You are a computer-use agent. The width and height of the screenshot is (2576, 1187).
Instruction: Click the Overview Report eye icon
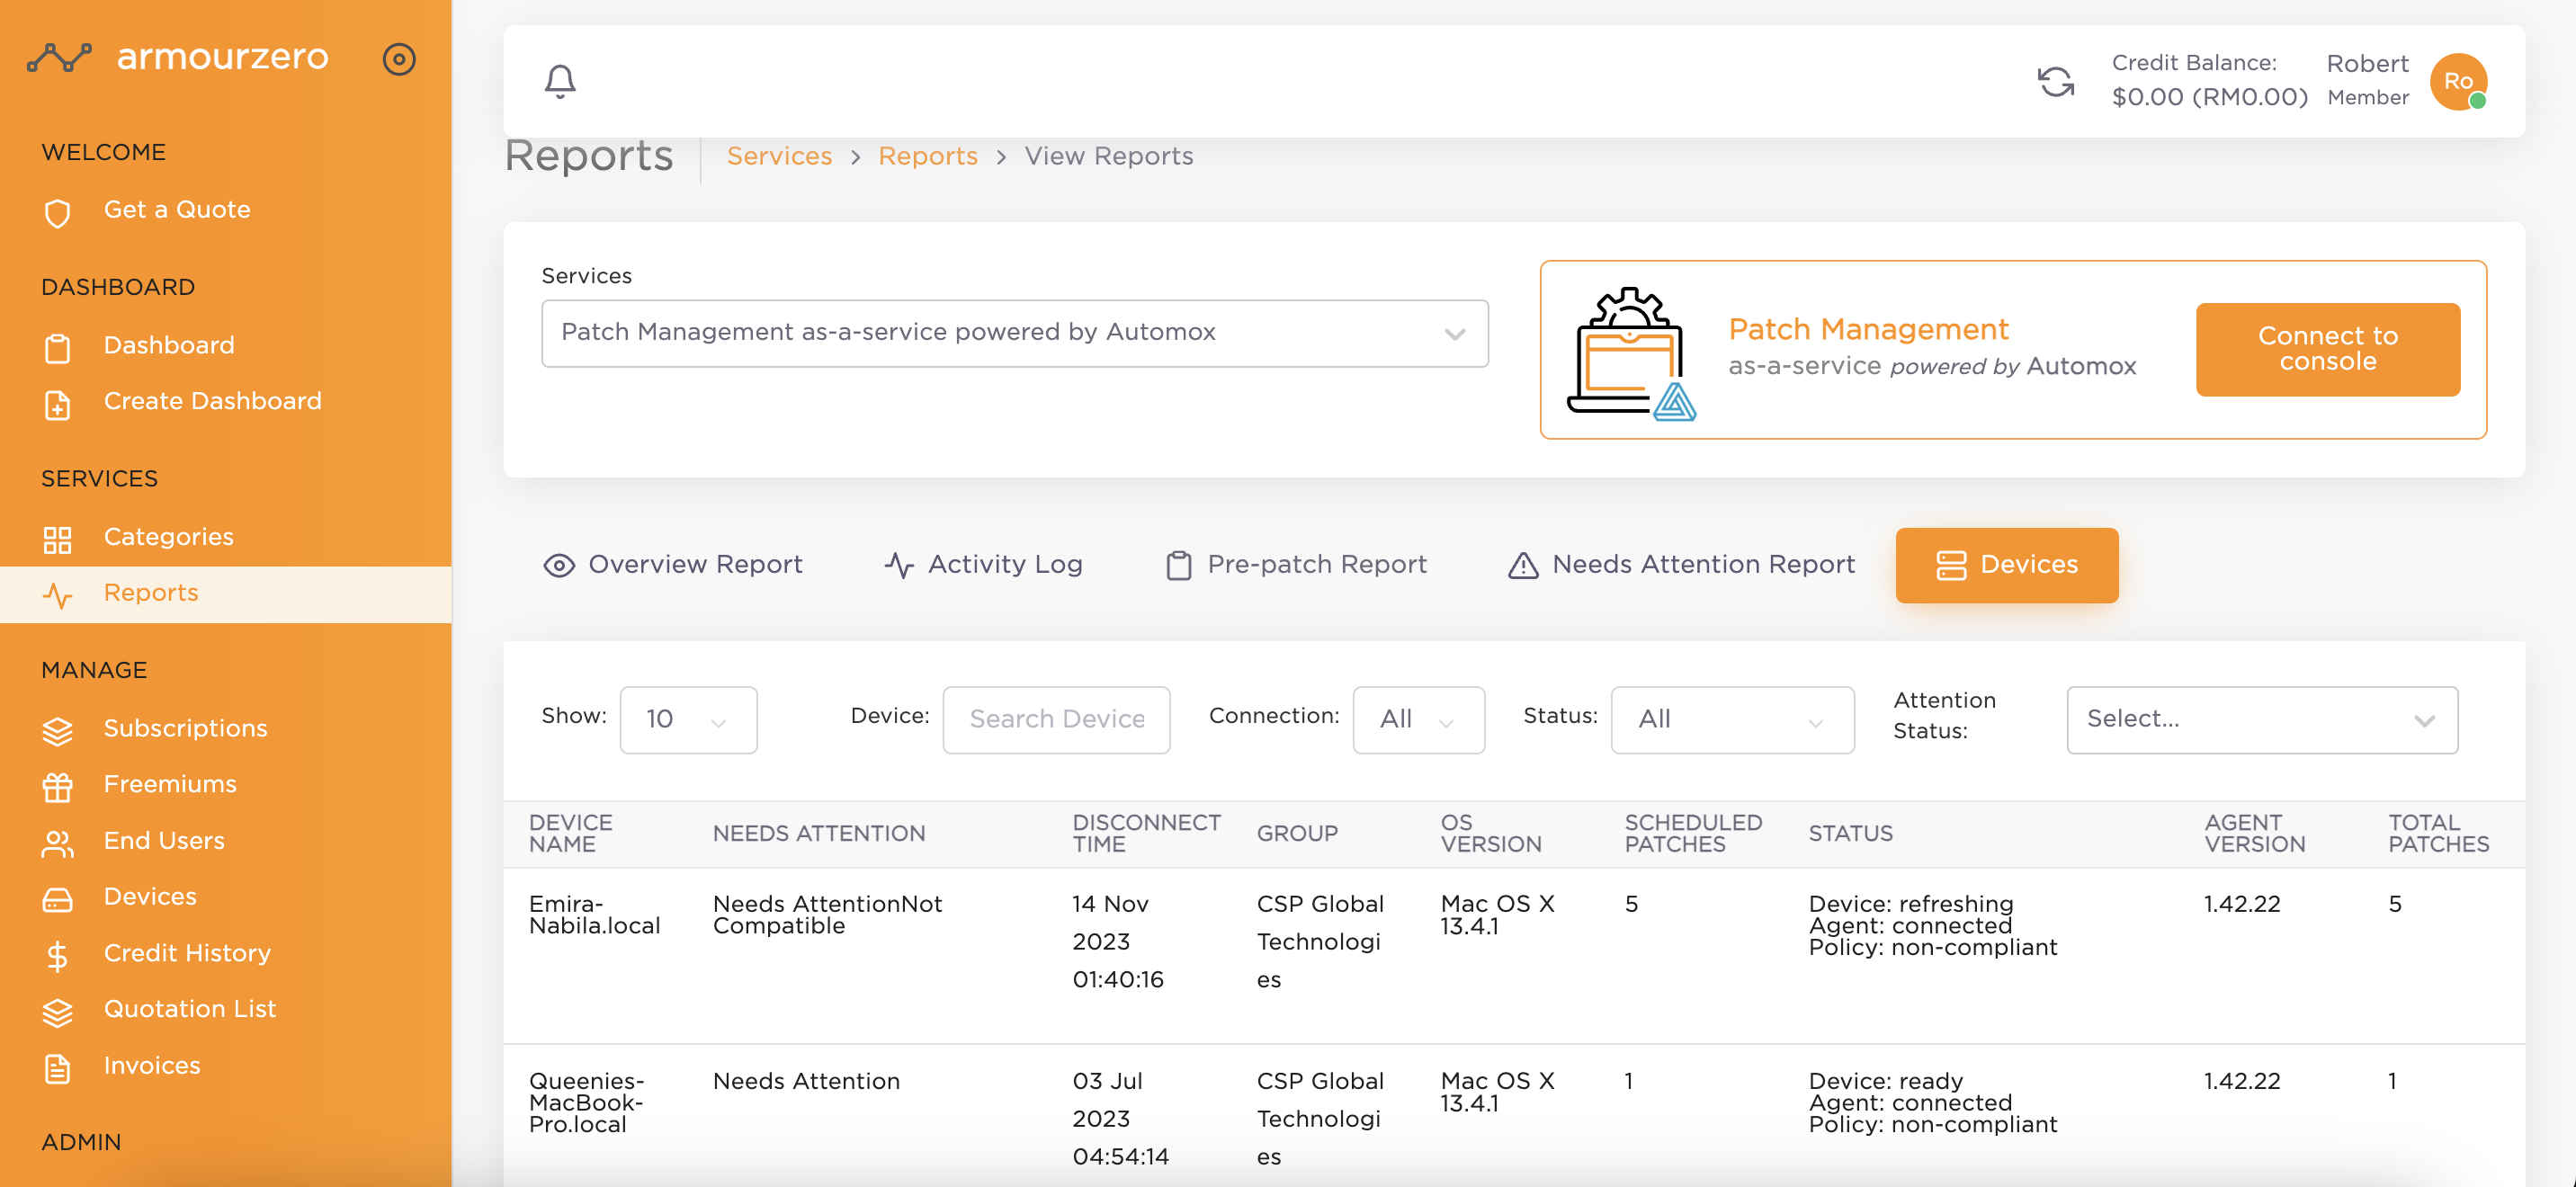coord(559,565)
